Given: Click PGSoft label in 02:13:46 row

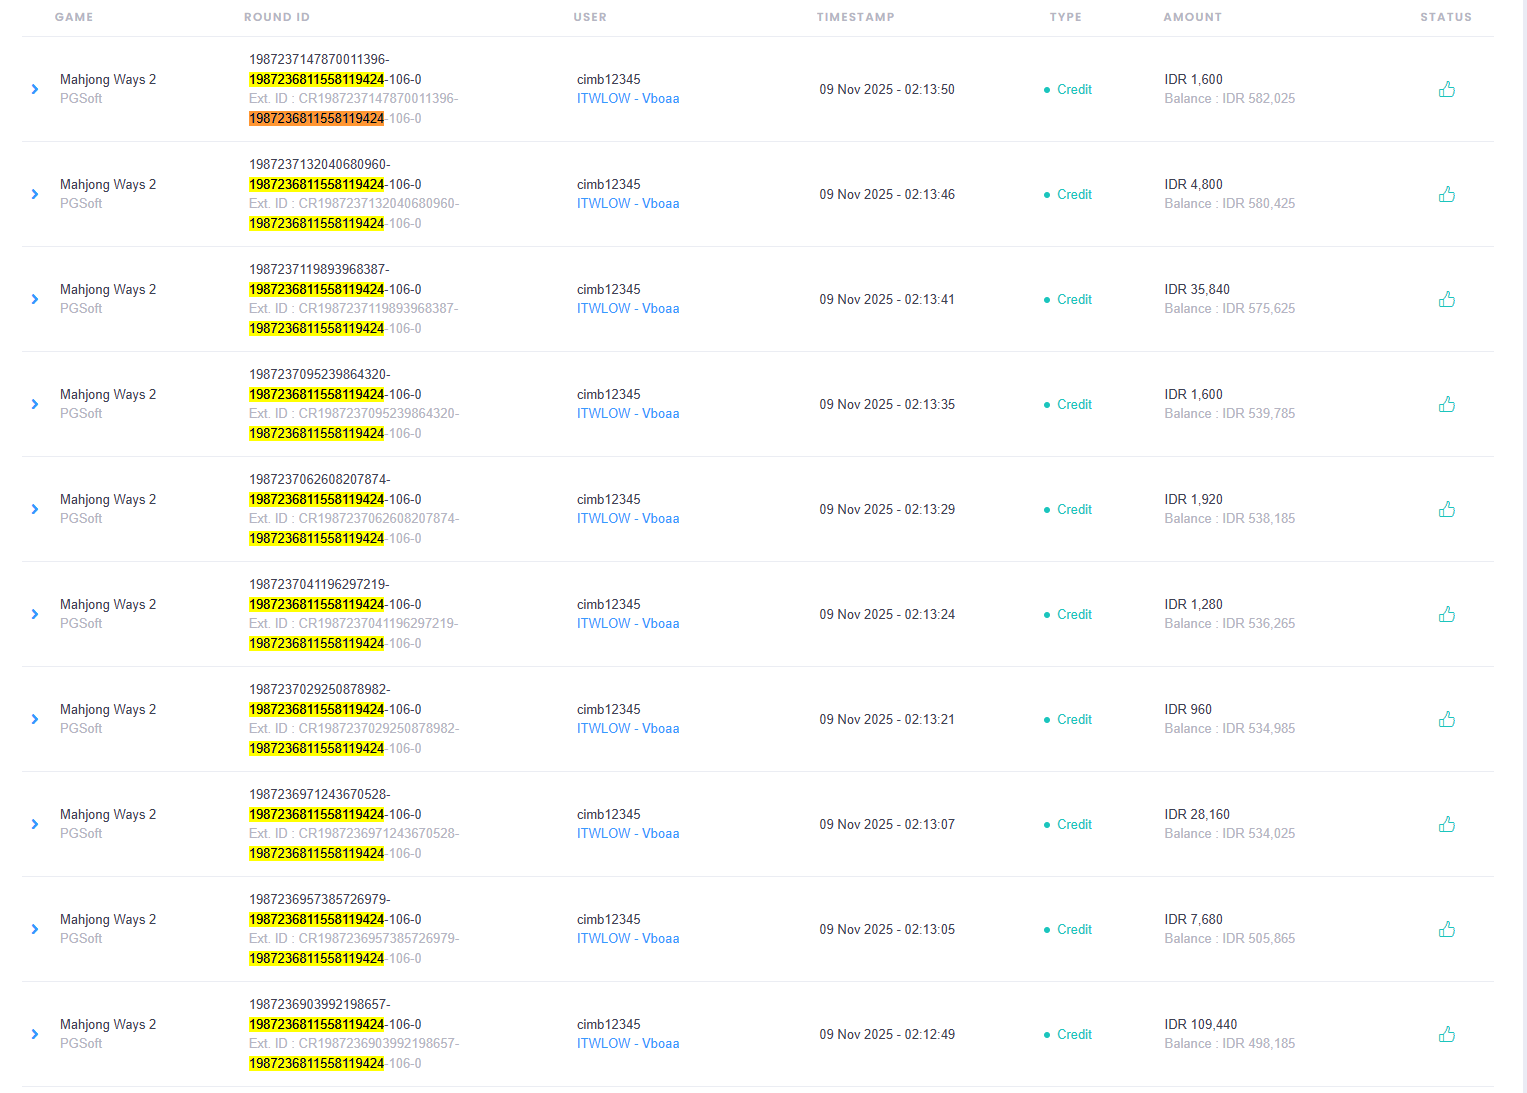Looking at the screenshot, I should (81, 203).
